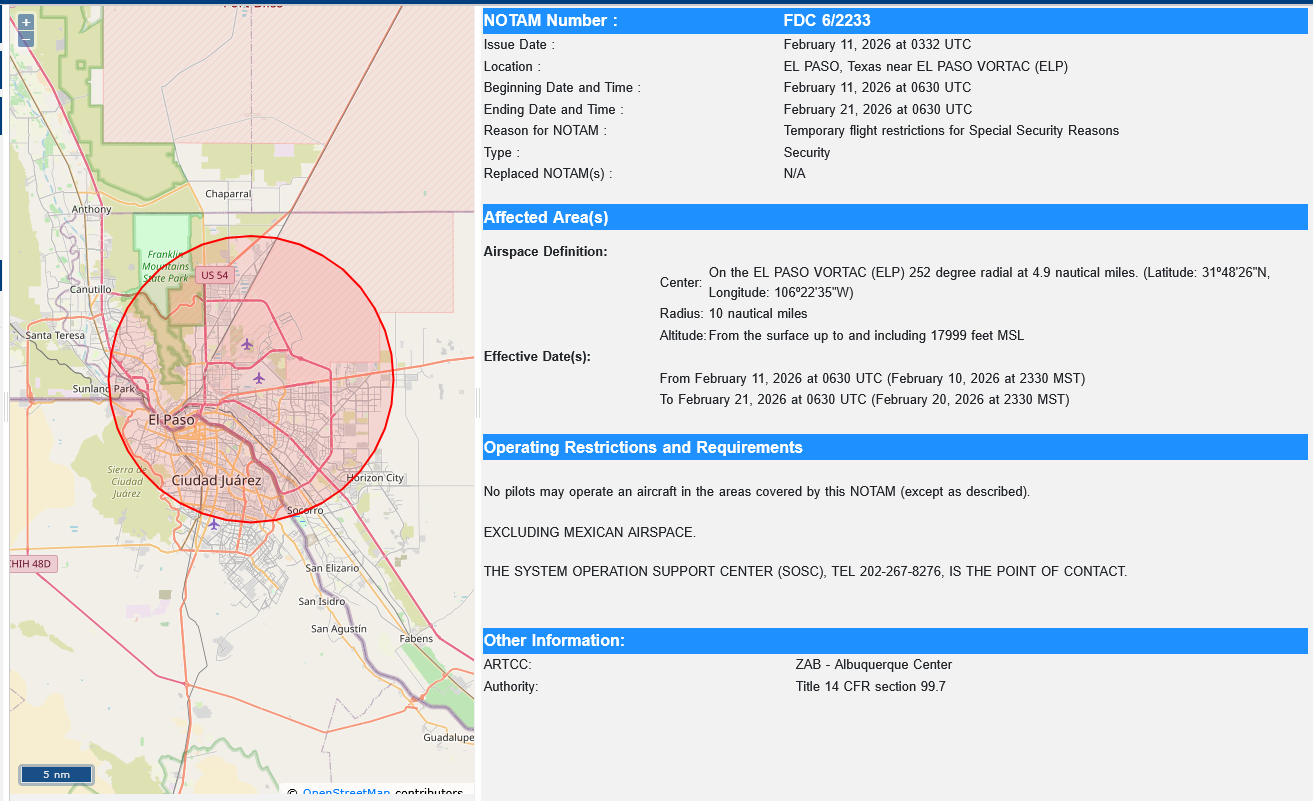Click the SOSC point of contact phone line
Screen dimensions: 1313x801
tap(805, 572)
